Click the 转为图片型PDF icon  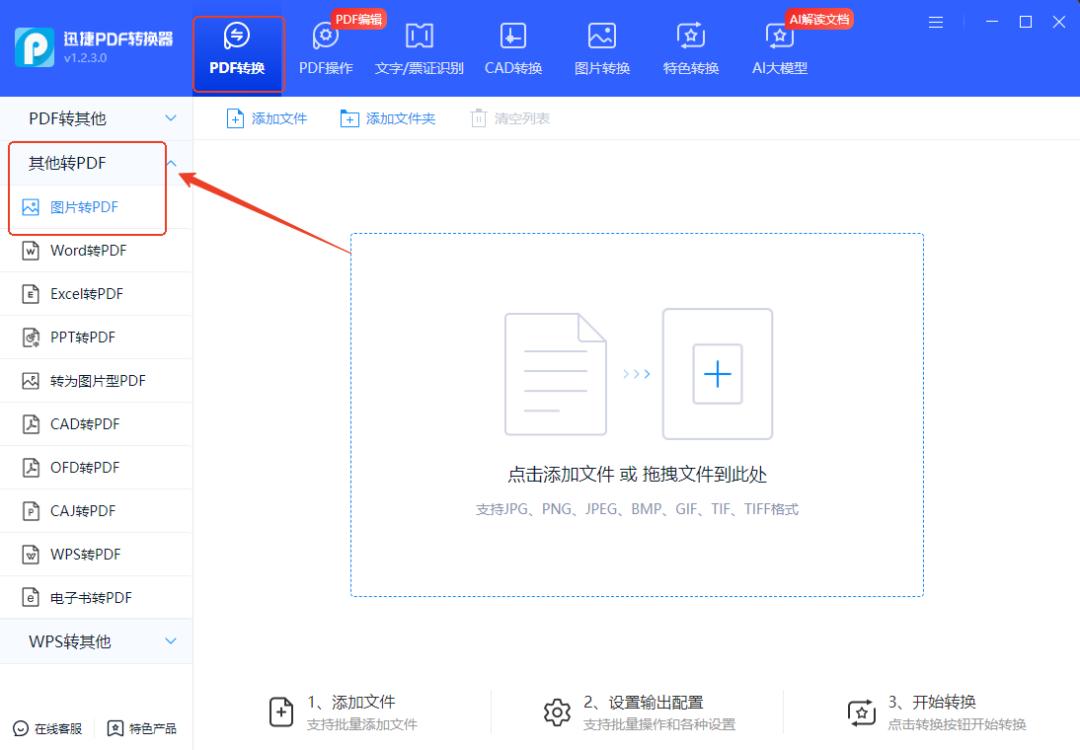[31, 380]
